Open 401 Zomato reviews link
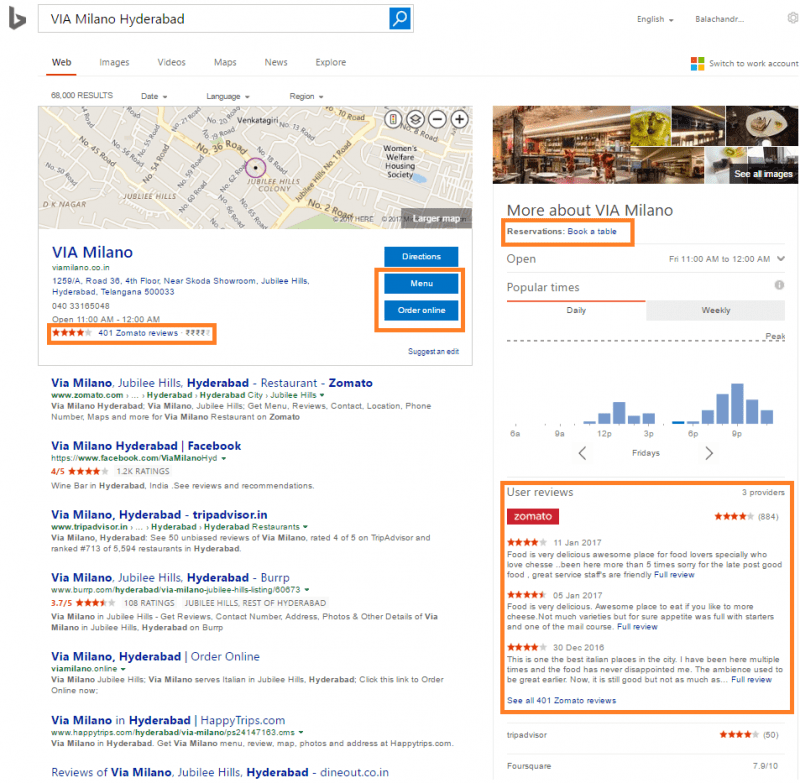The width and height of the screenshot is (800, 783). click(x=138, y=333)
